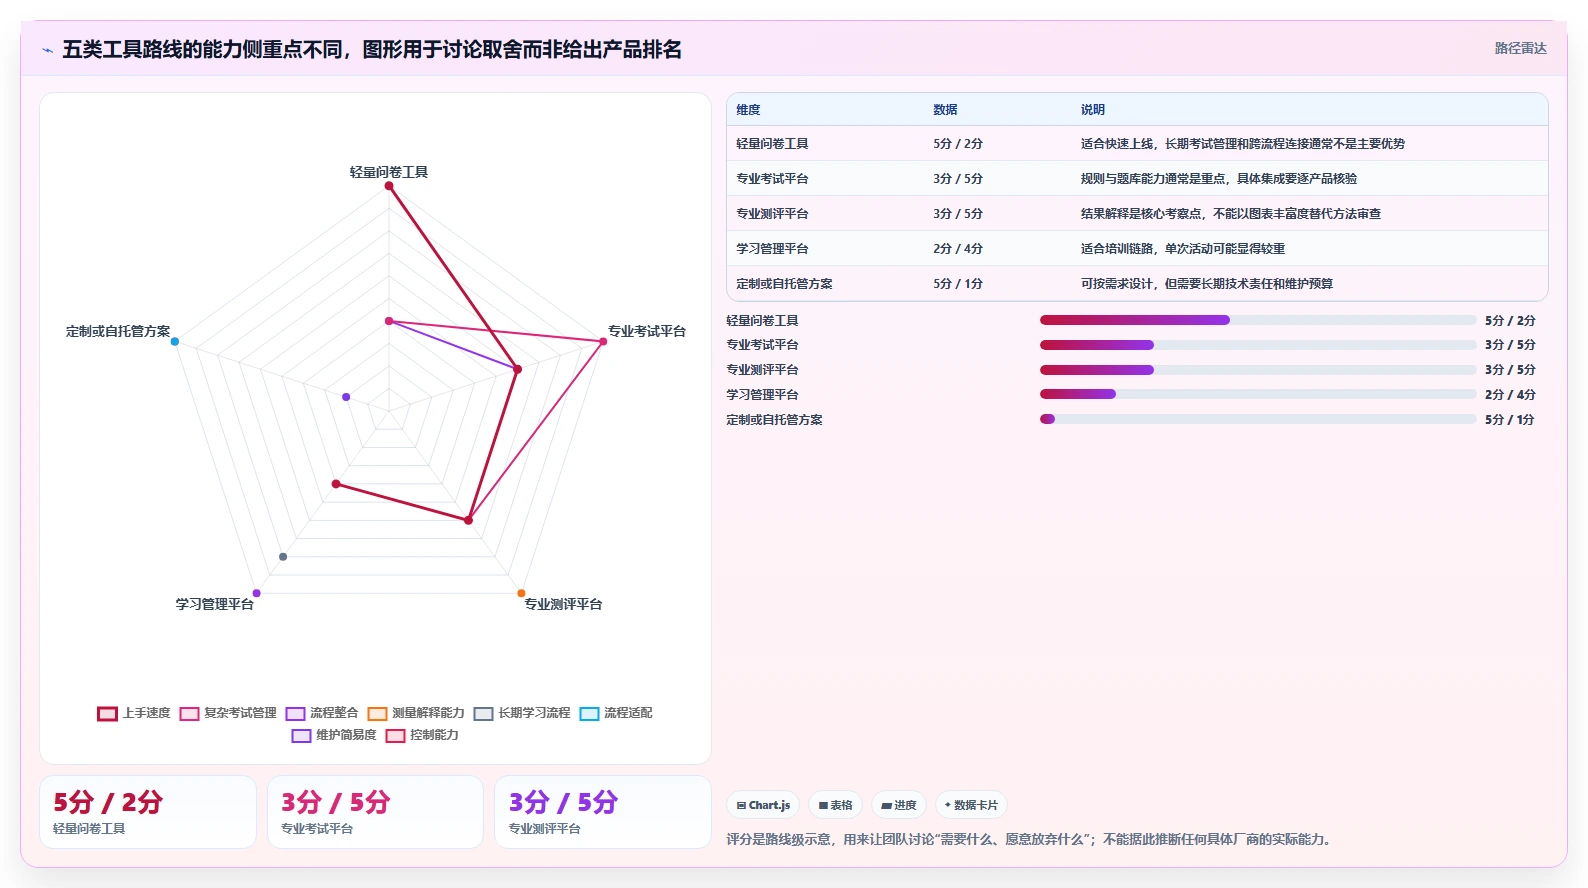Select the 专业测评平台 table row name

(772, 214)
